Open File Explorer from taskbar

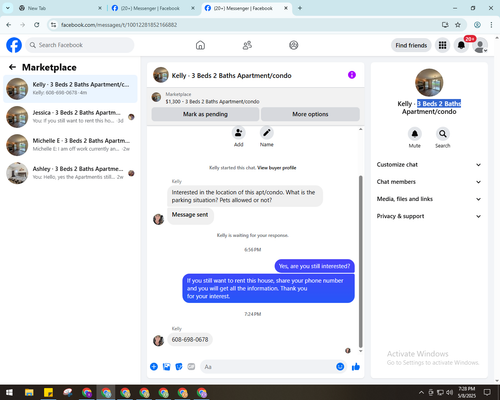point(29,392)
